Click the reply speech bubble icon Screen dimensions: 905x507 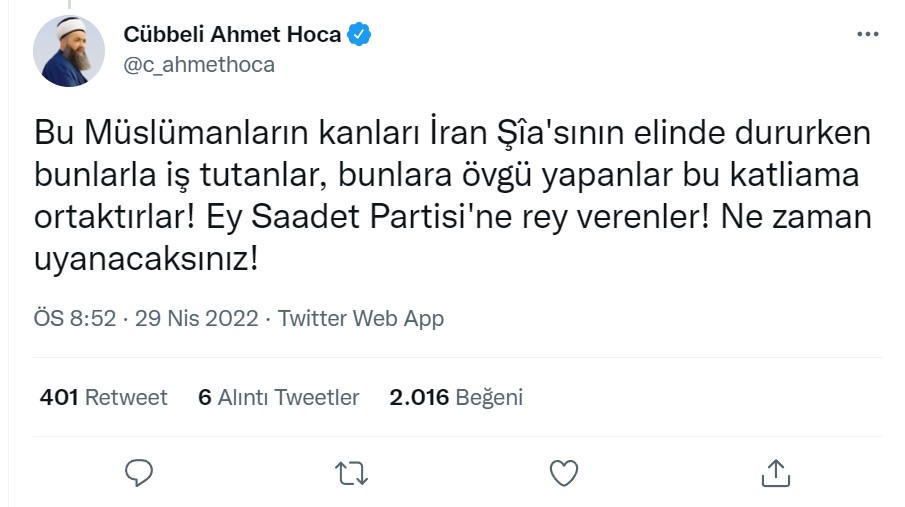[x=141, y=472]
